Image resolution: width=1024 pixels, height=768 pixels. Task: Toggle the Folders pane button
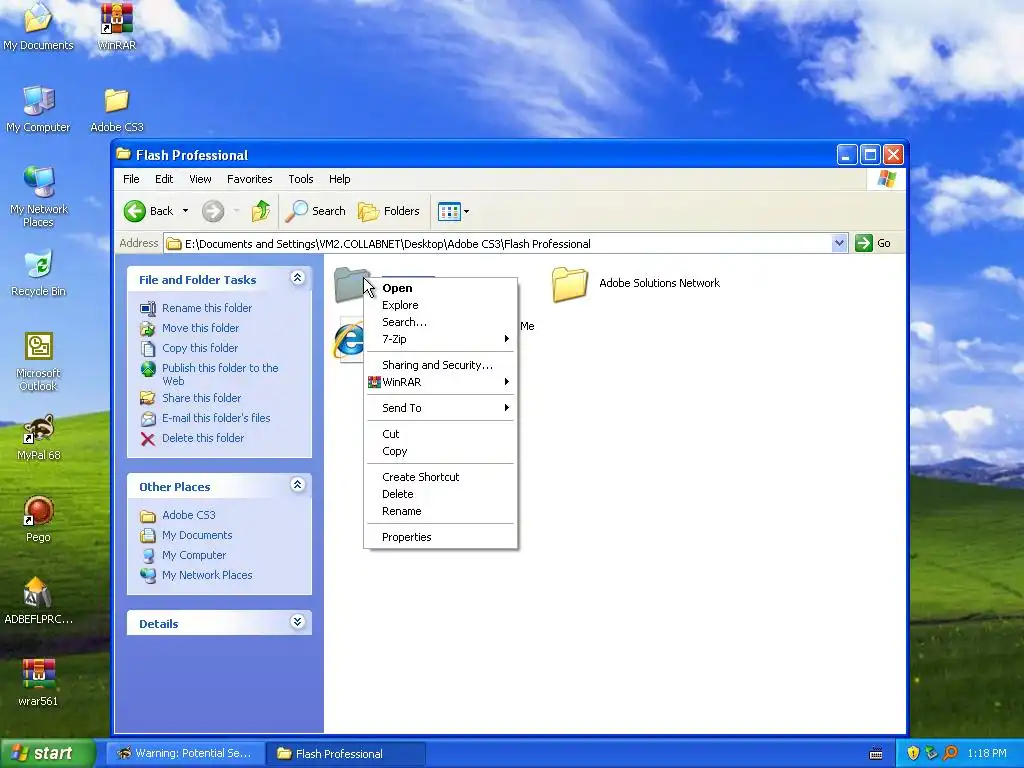389,211
